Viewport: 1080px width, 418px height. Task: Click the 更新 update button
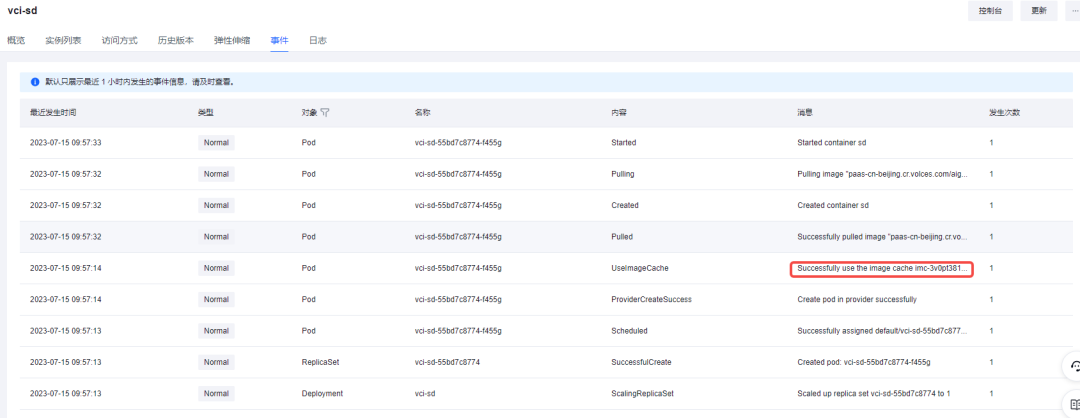tap(1039, 11)
